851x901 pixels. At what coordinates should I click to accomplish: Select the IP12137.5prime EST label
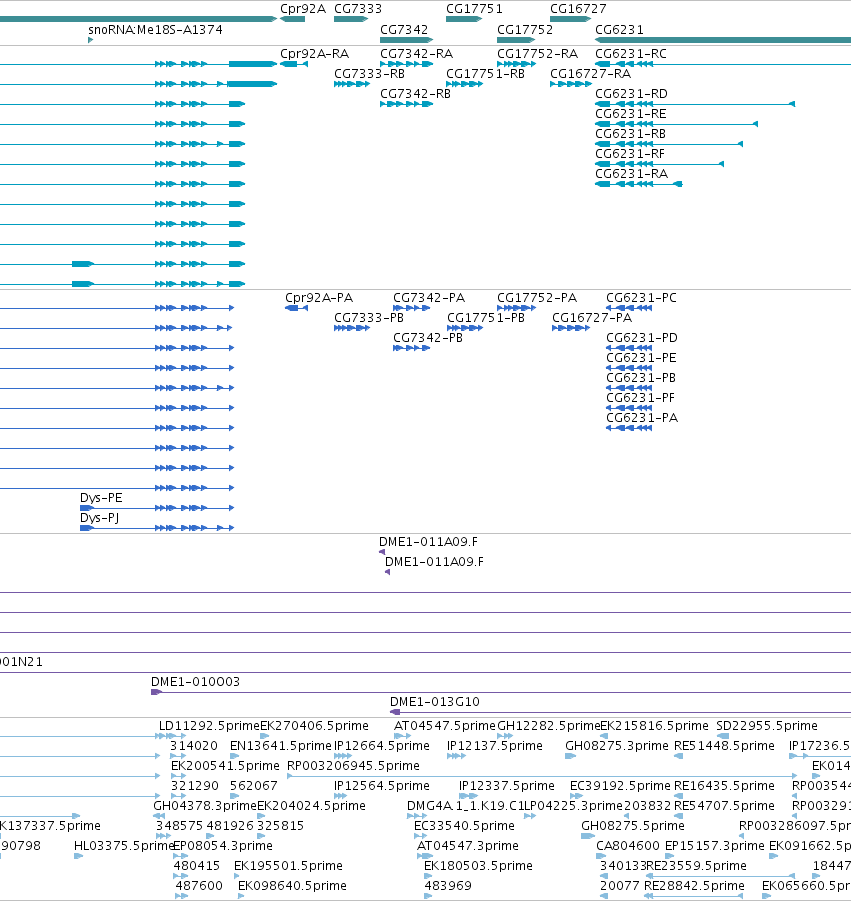point(495,746)
